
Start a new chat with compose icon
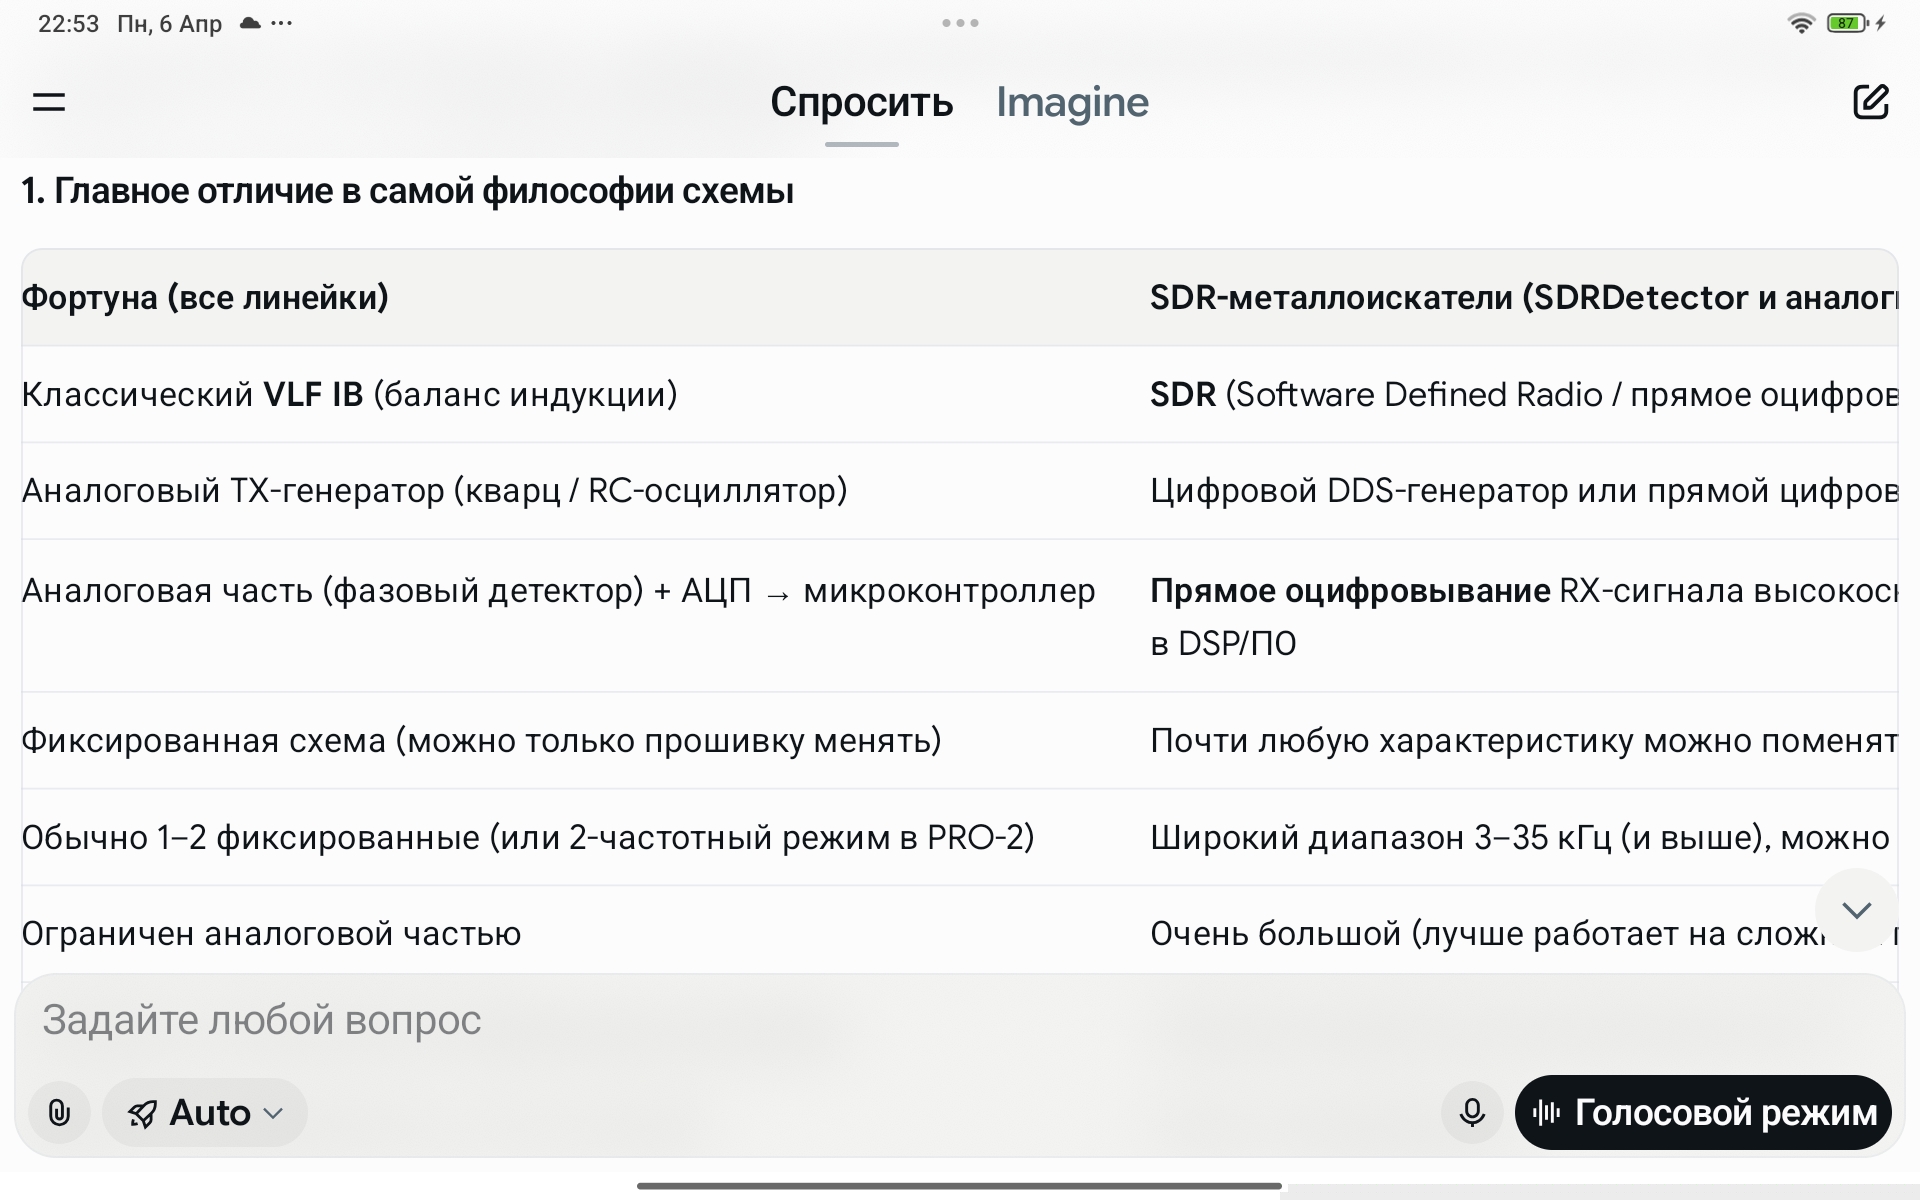[x=1870, y=102]
